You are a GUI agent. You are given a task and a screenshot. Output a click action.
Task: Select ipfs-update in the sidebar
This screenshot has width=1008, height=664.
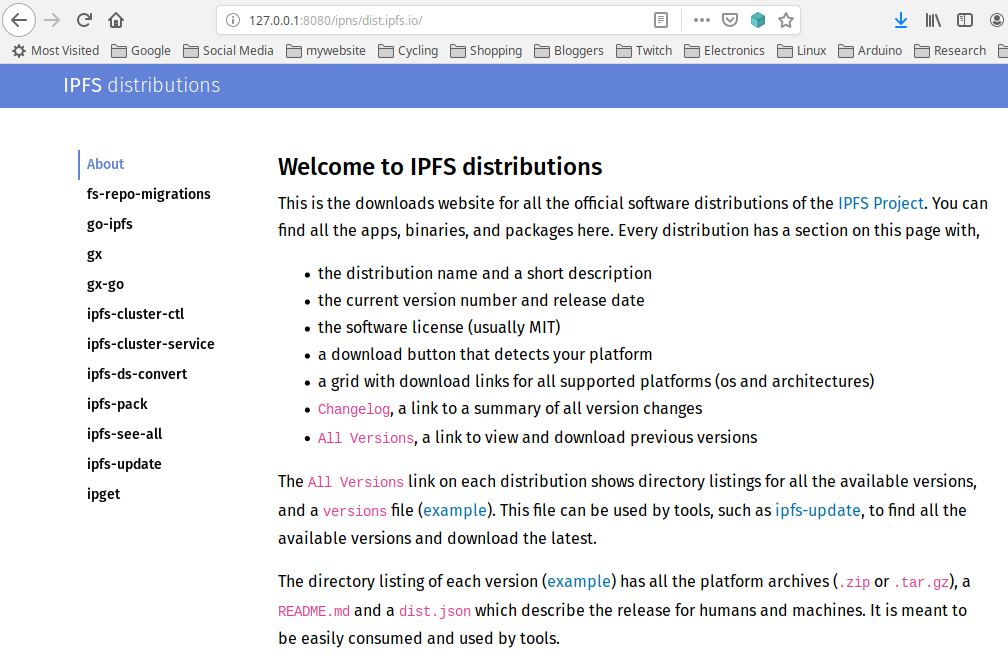click(x=124, y=464)
